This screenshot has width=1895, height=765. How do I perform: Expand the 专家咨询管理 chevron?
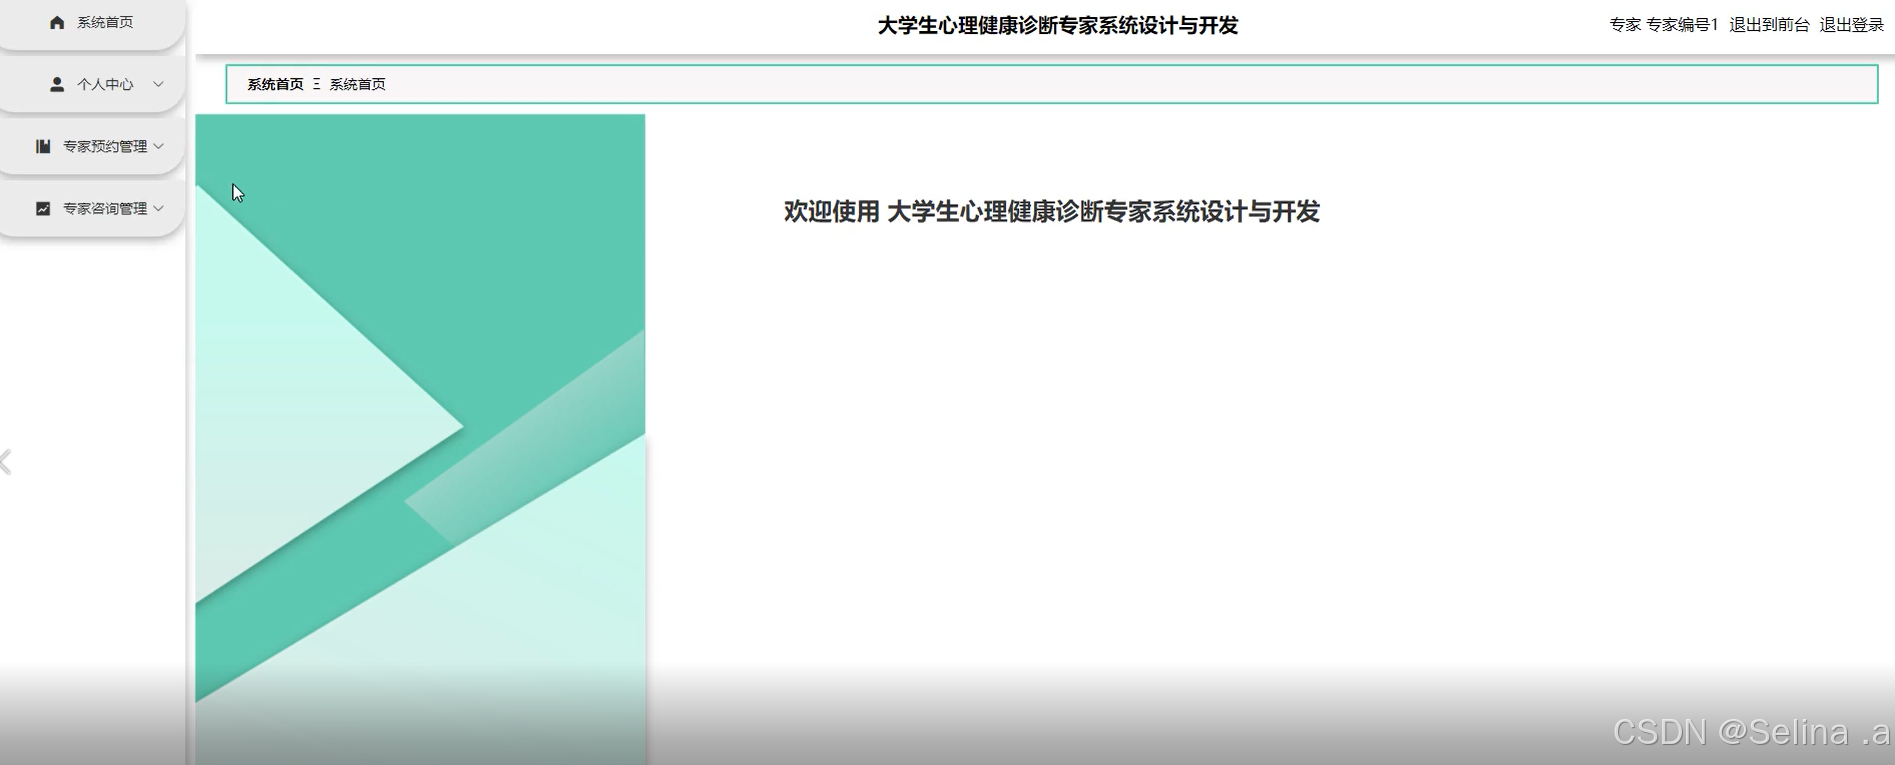pyautogui.click(x=158, y=208)
